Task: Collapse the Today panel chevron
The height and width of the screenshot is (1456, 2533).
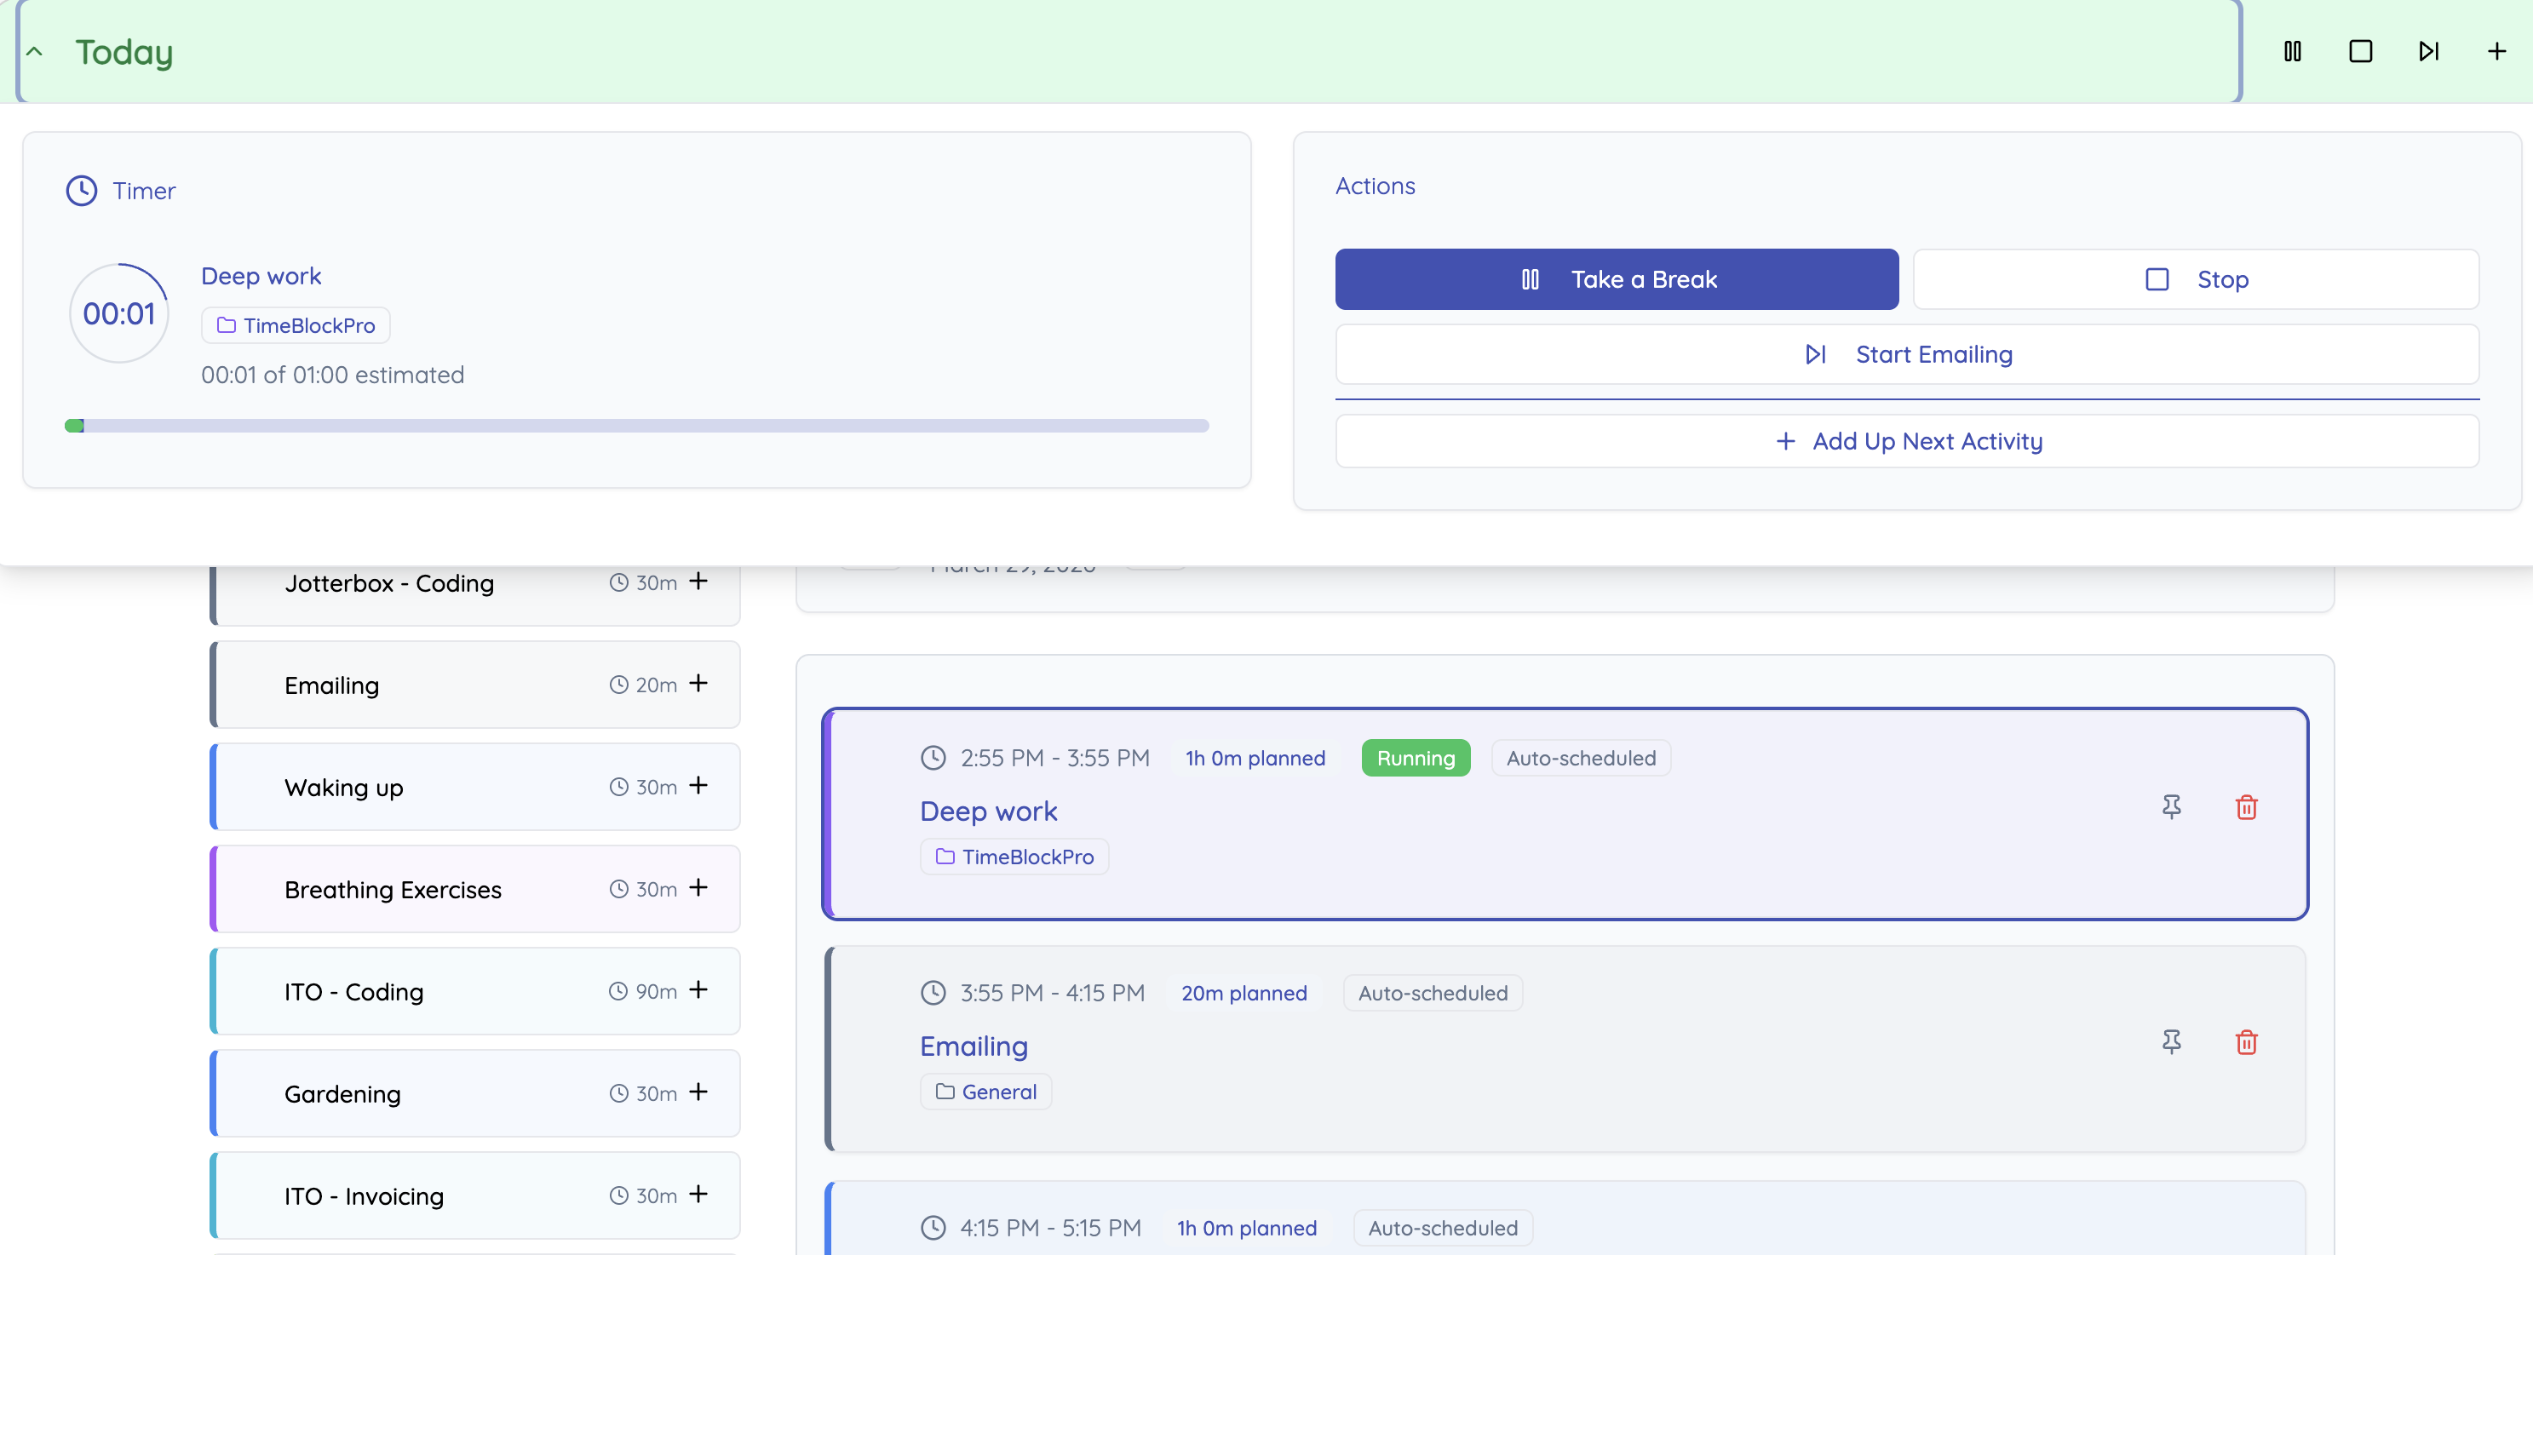Action: [x=35, y=52]
